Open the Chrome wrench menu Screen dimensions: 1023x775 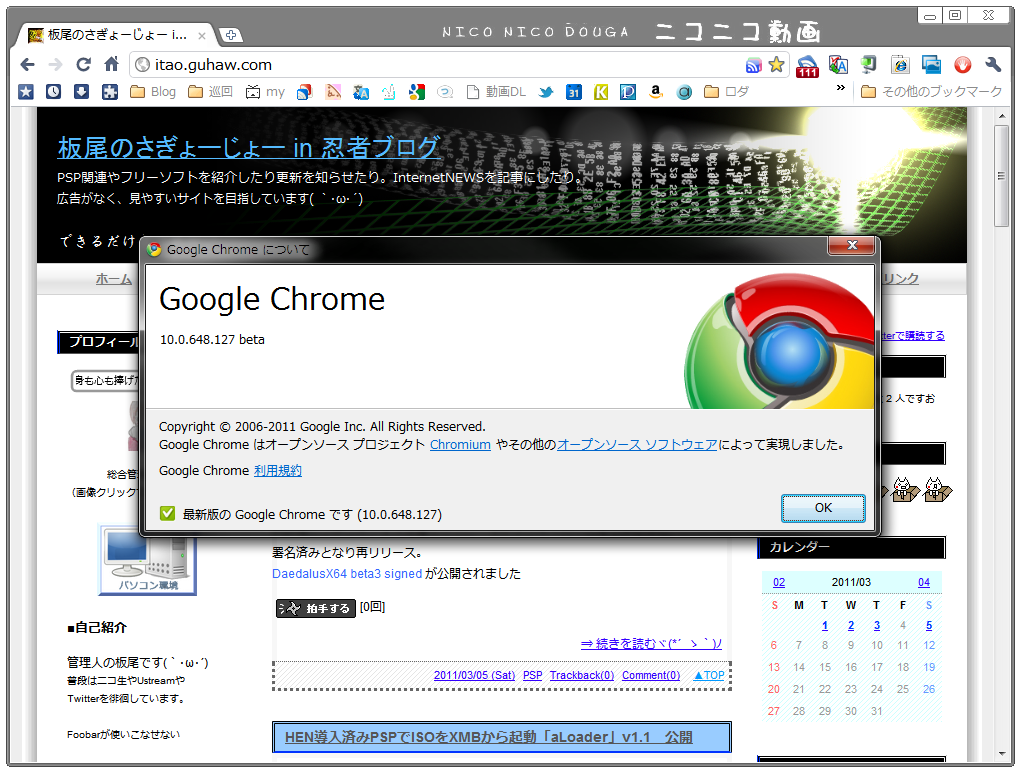pyautogui.click(x=993, y=65)
